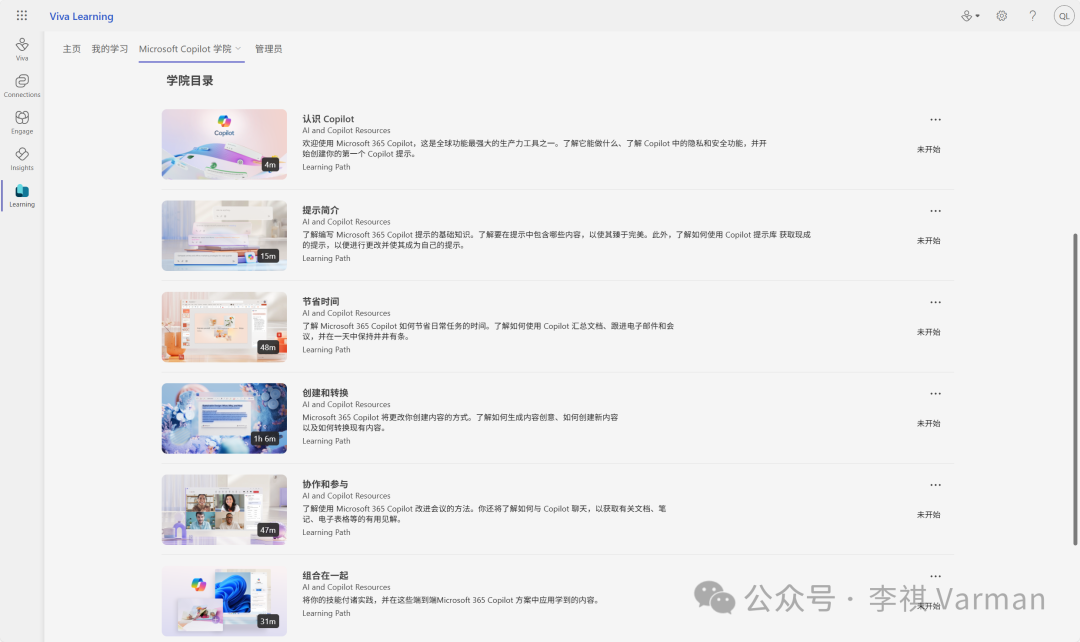Open Insights in the left sidebar
This screenshot has width=1080, height=642.
(x=22, y=158)
